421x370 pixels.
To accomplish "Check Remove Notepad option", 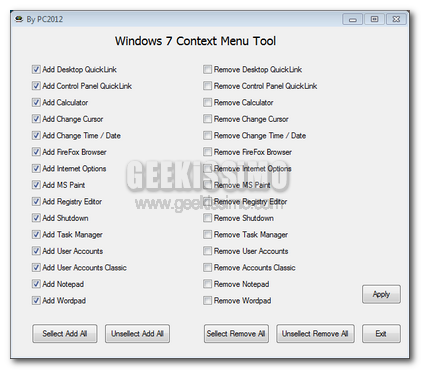I will click(x=207, y=284).
